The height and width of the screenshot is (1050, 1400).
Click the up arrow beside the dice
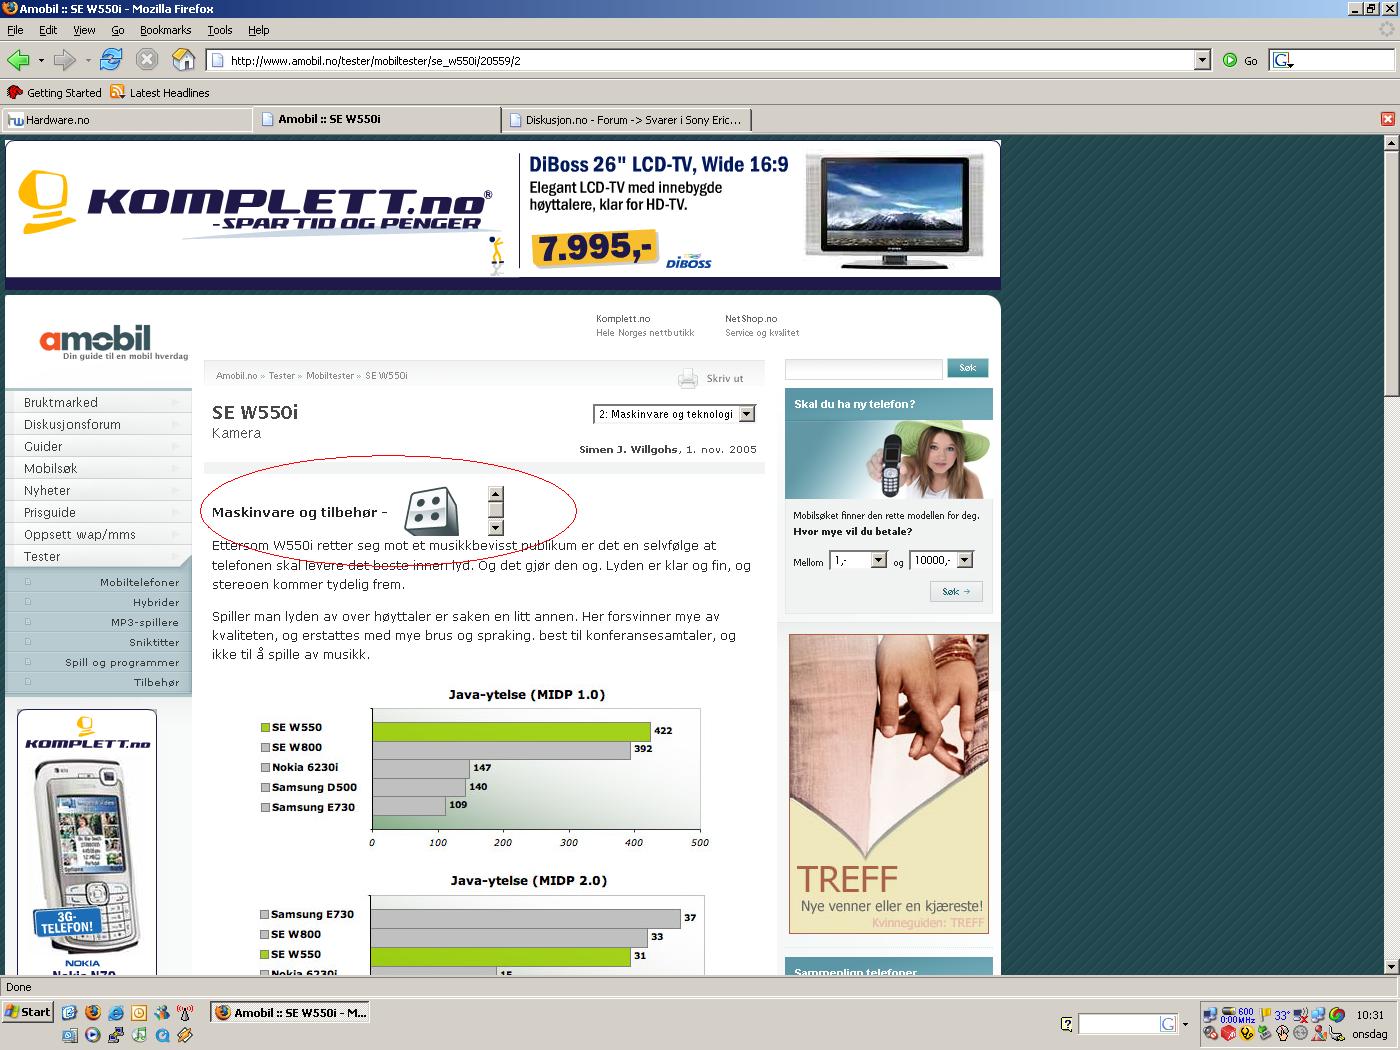click(496, 494)
